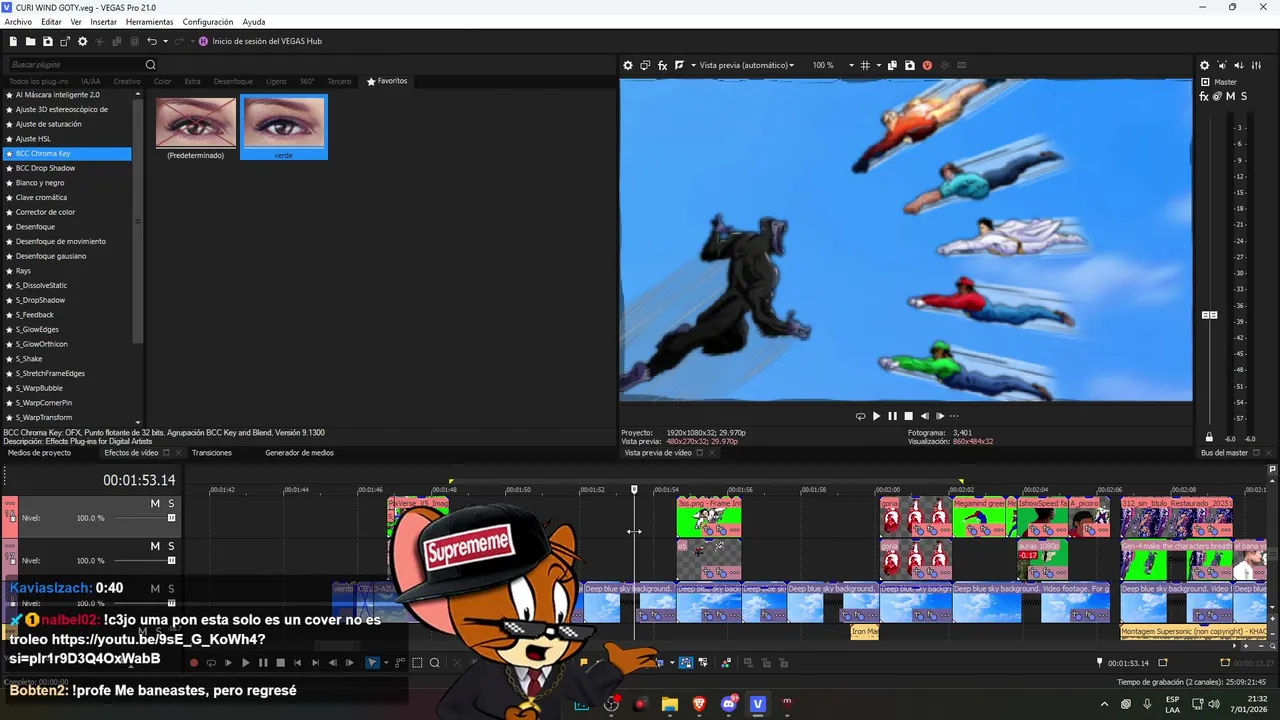This screenshot has height=720, width=1280.
Task: Open video output FX icon in preview
Action: [662, 65]
